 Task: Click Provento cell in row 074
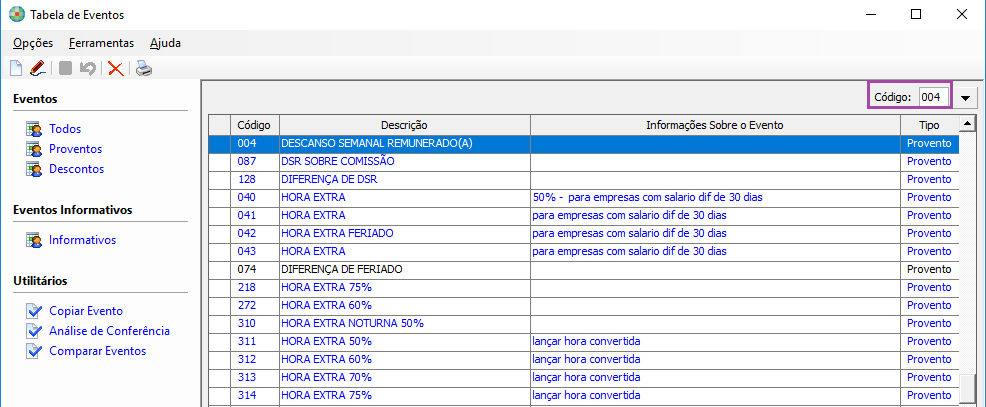(929, 269)
